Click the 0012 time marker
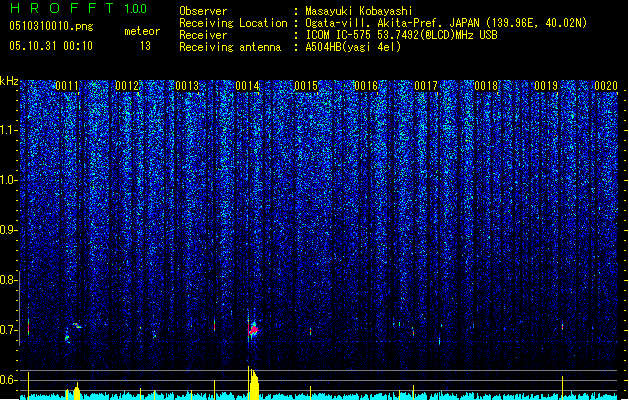Viewport: 629px width, 400px height. point(127,86)
